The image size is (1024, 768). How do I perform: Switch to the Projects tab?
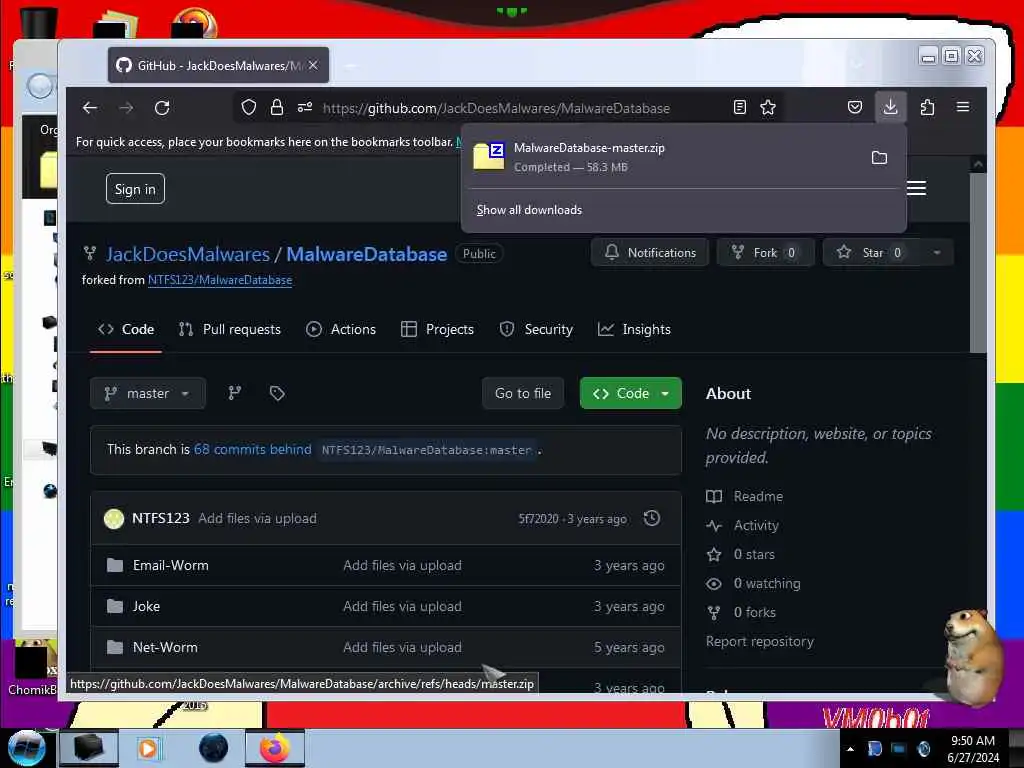438,329
